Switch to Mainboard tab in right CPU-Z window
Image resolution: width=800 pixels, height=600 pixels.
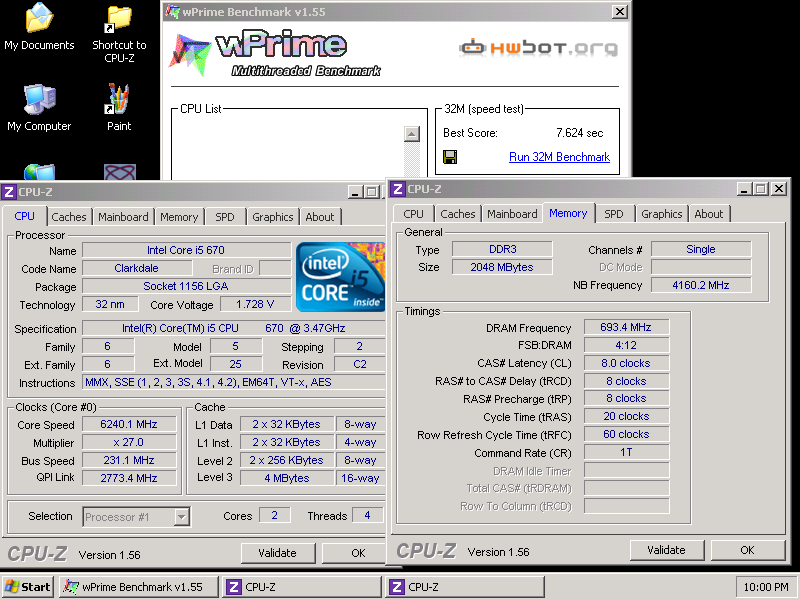512,214
